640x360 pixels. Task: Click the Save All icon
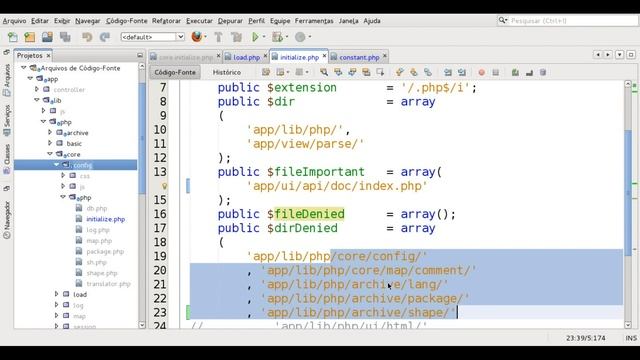click(x=65, y=37)
